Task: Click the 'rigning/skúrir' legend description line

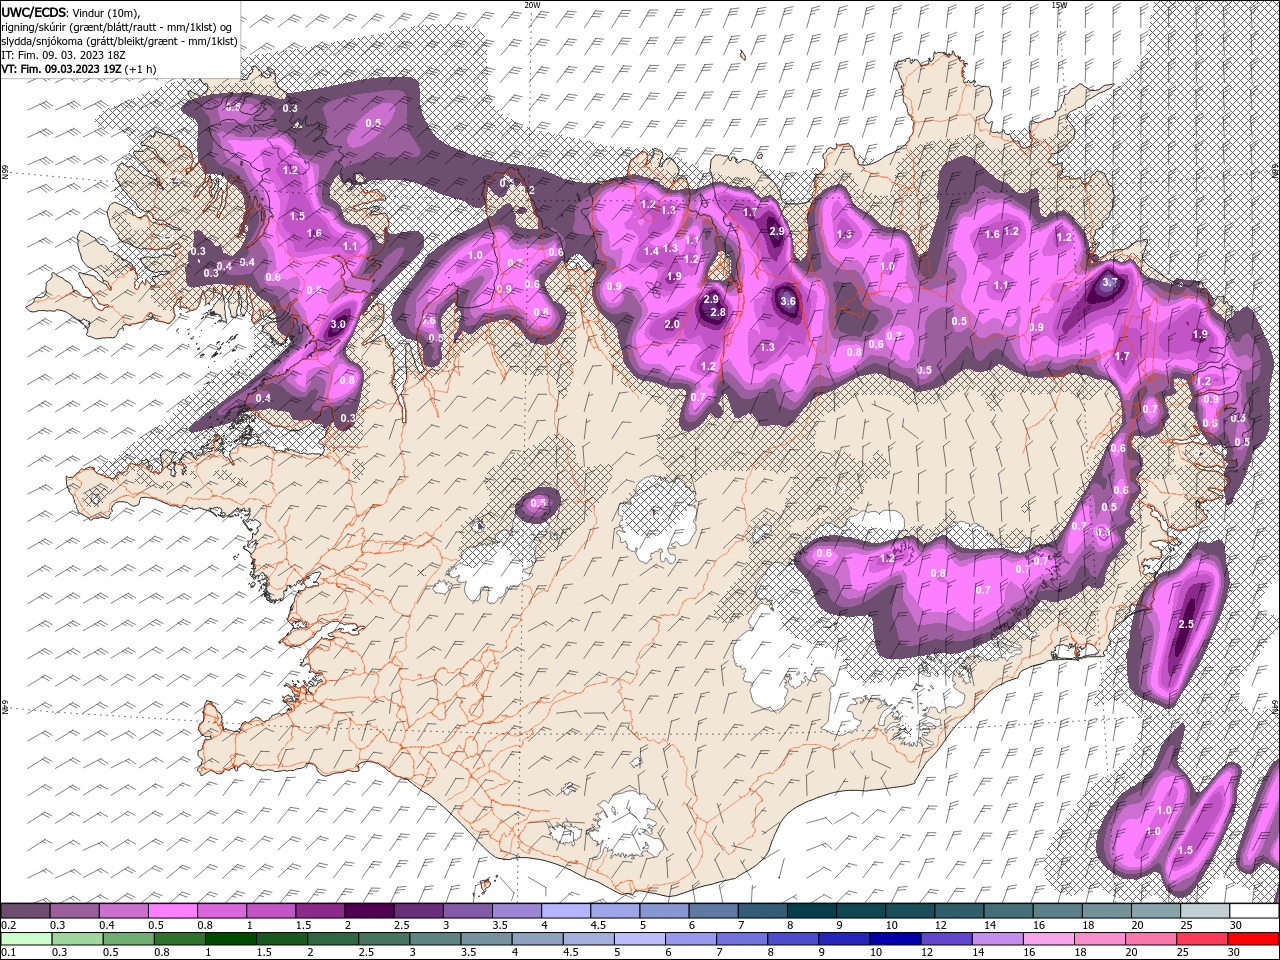Action: pos(117,26)
